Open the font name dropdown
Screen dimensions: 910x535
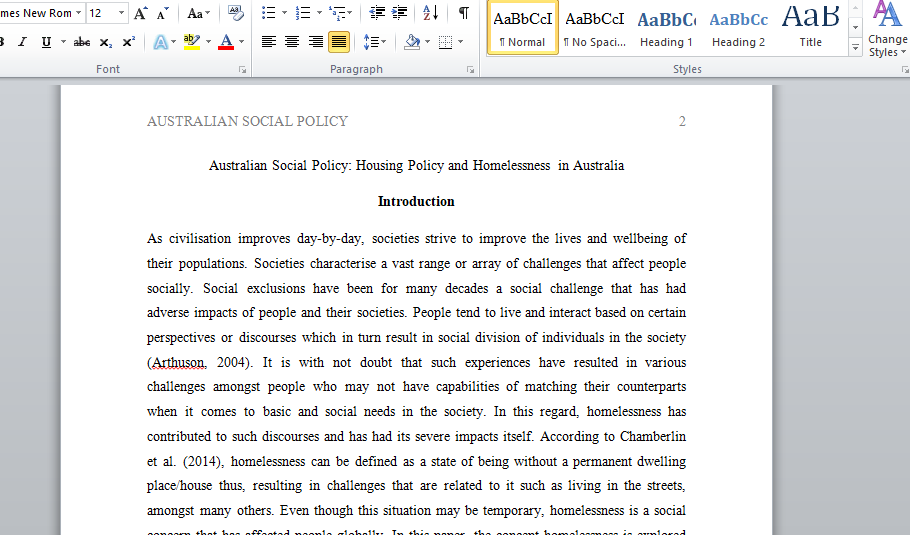tap(78, 13)
